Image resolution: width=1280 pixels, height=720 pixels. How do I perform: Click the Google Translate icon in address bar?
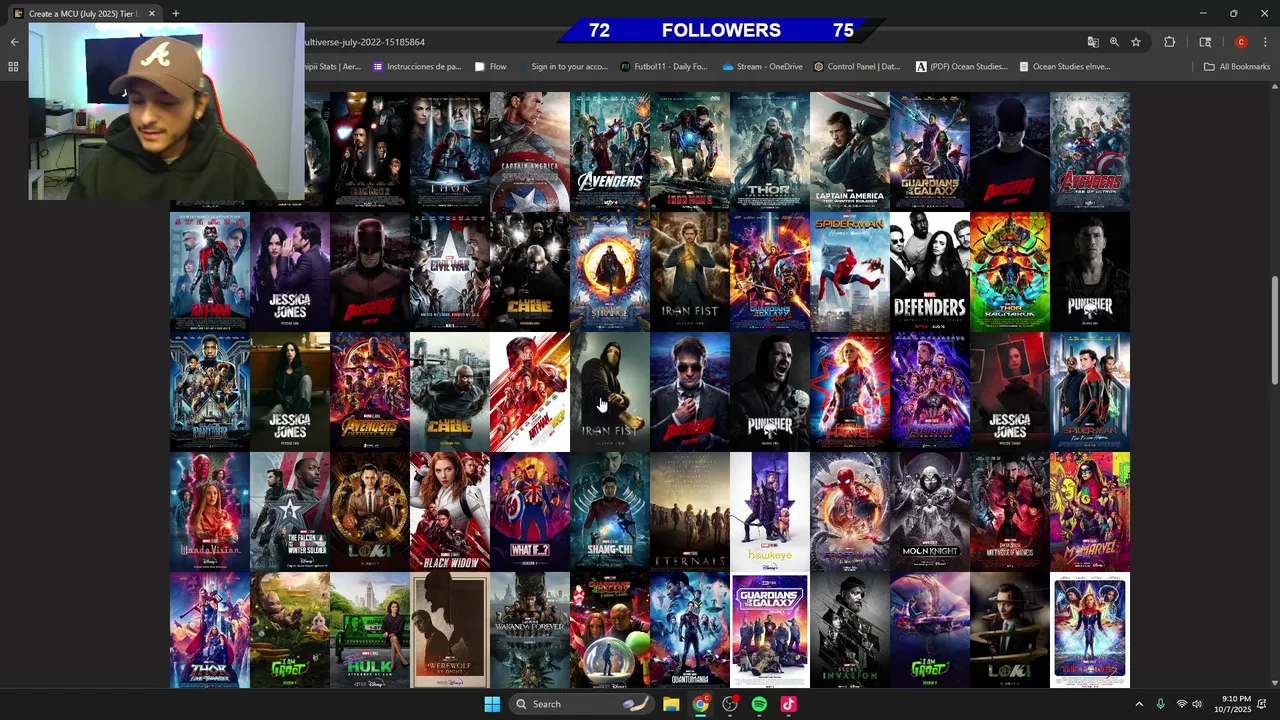click(x=1093, y=42)
